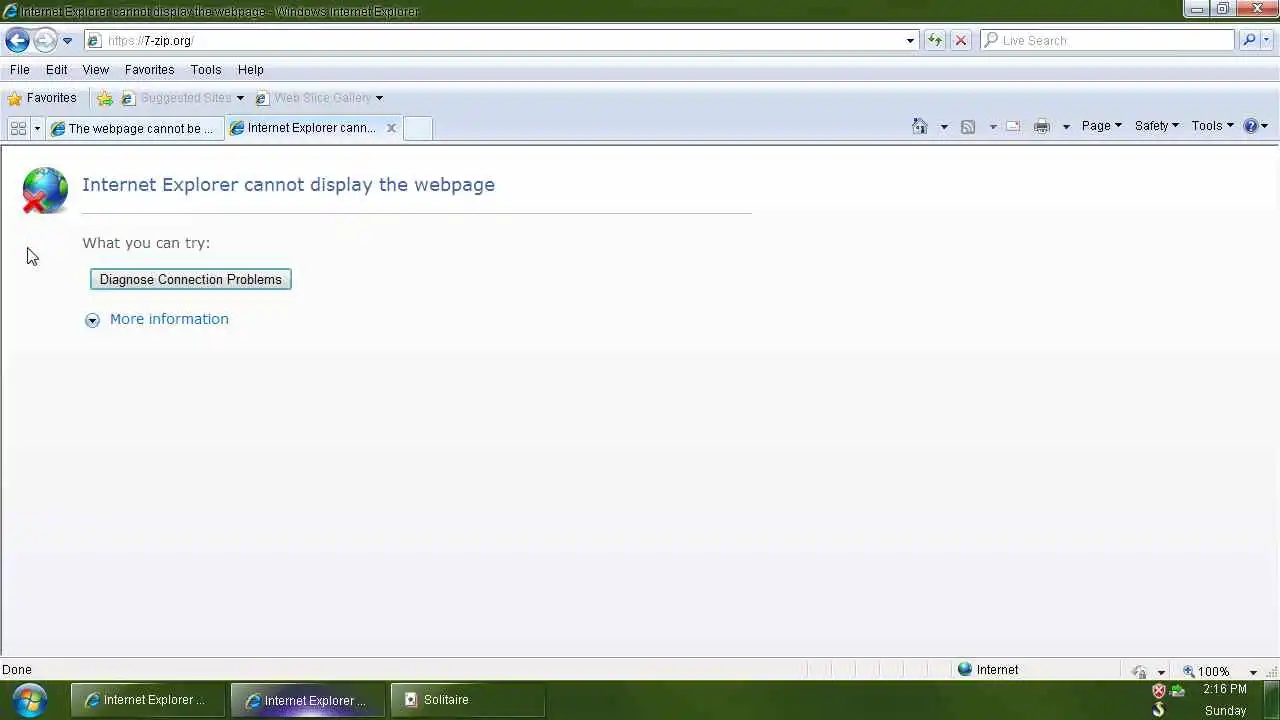Select the 'Internet Explorer cann...' tab
The height and width of the screenshot is (720, 1280).
pyautogui.click(x=302, y=128)
